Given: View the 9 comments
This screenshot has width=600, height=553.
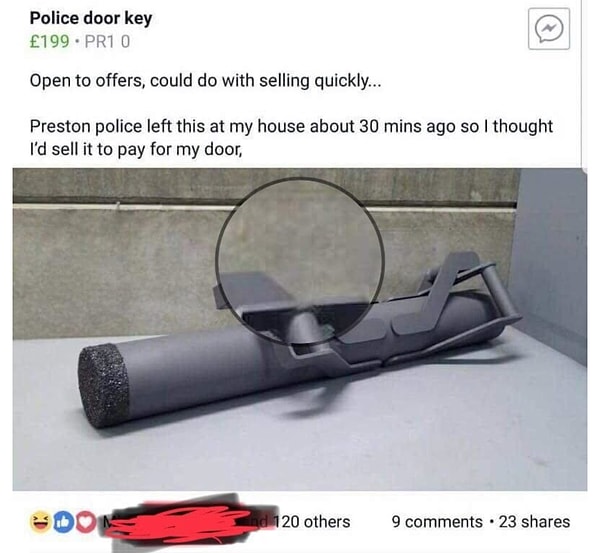Looking at the screenshot, I should (x=437, y=522).
